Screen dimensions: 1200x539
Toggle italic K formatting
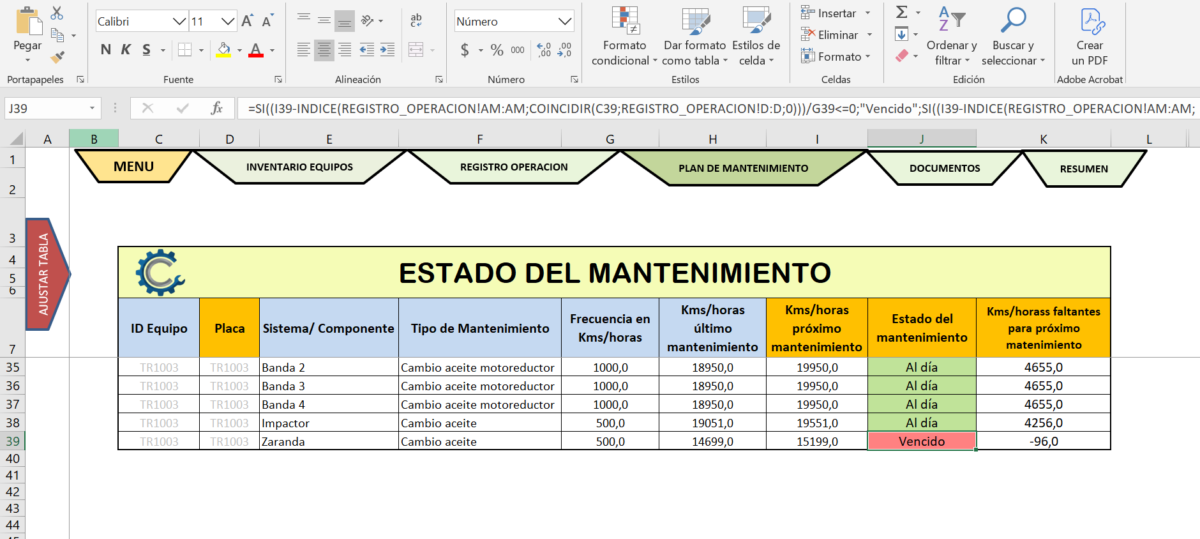coord(127,50)
